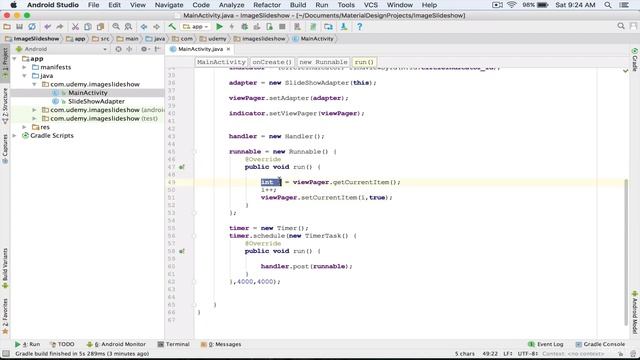Viewport: 640px width, 360px height.
Task: Click the Collapse All icon in Project panel
Action: pyautogui.click(x=129, y=49)
